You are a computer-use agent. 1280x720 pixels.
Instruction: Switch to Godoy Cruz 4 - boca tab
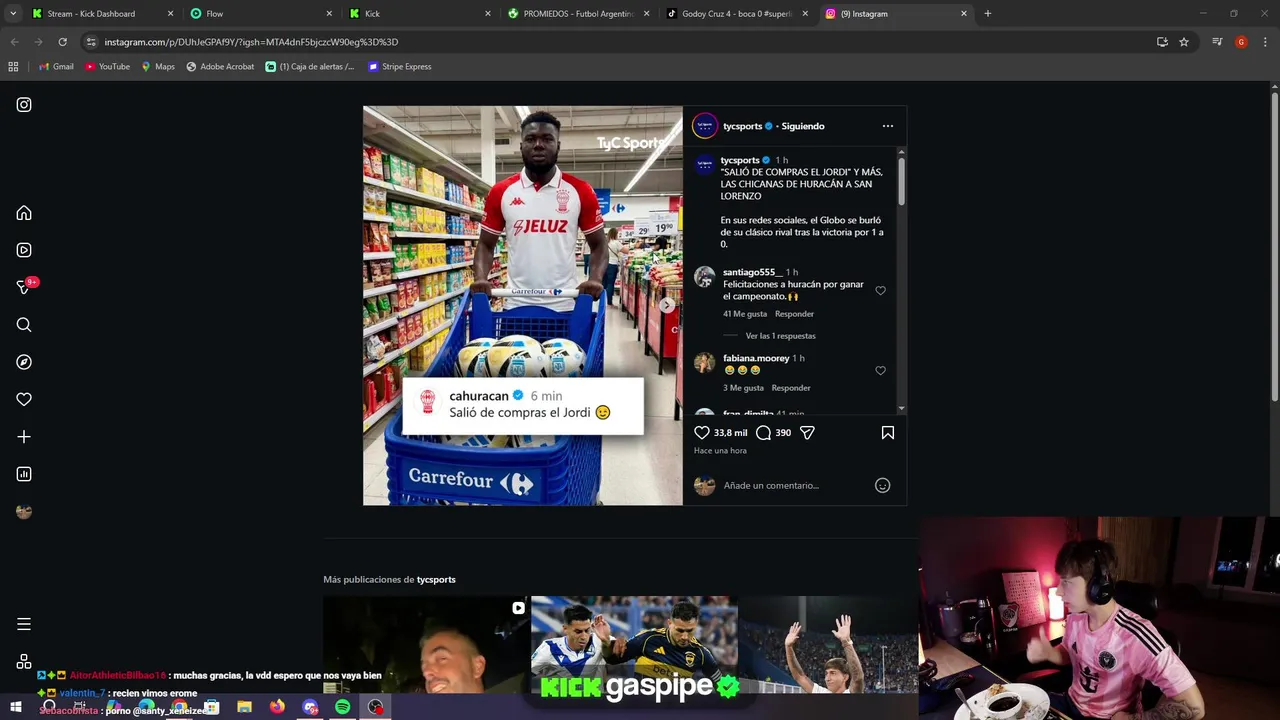pos(738,14)
